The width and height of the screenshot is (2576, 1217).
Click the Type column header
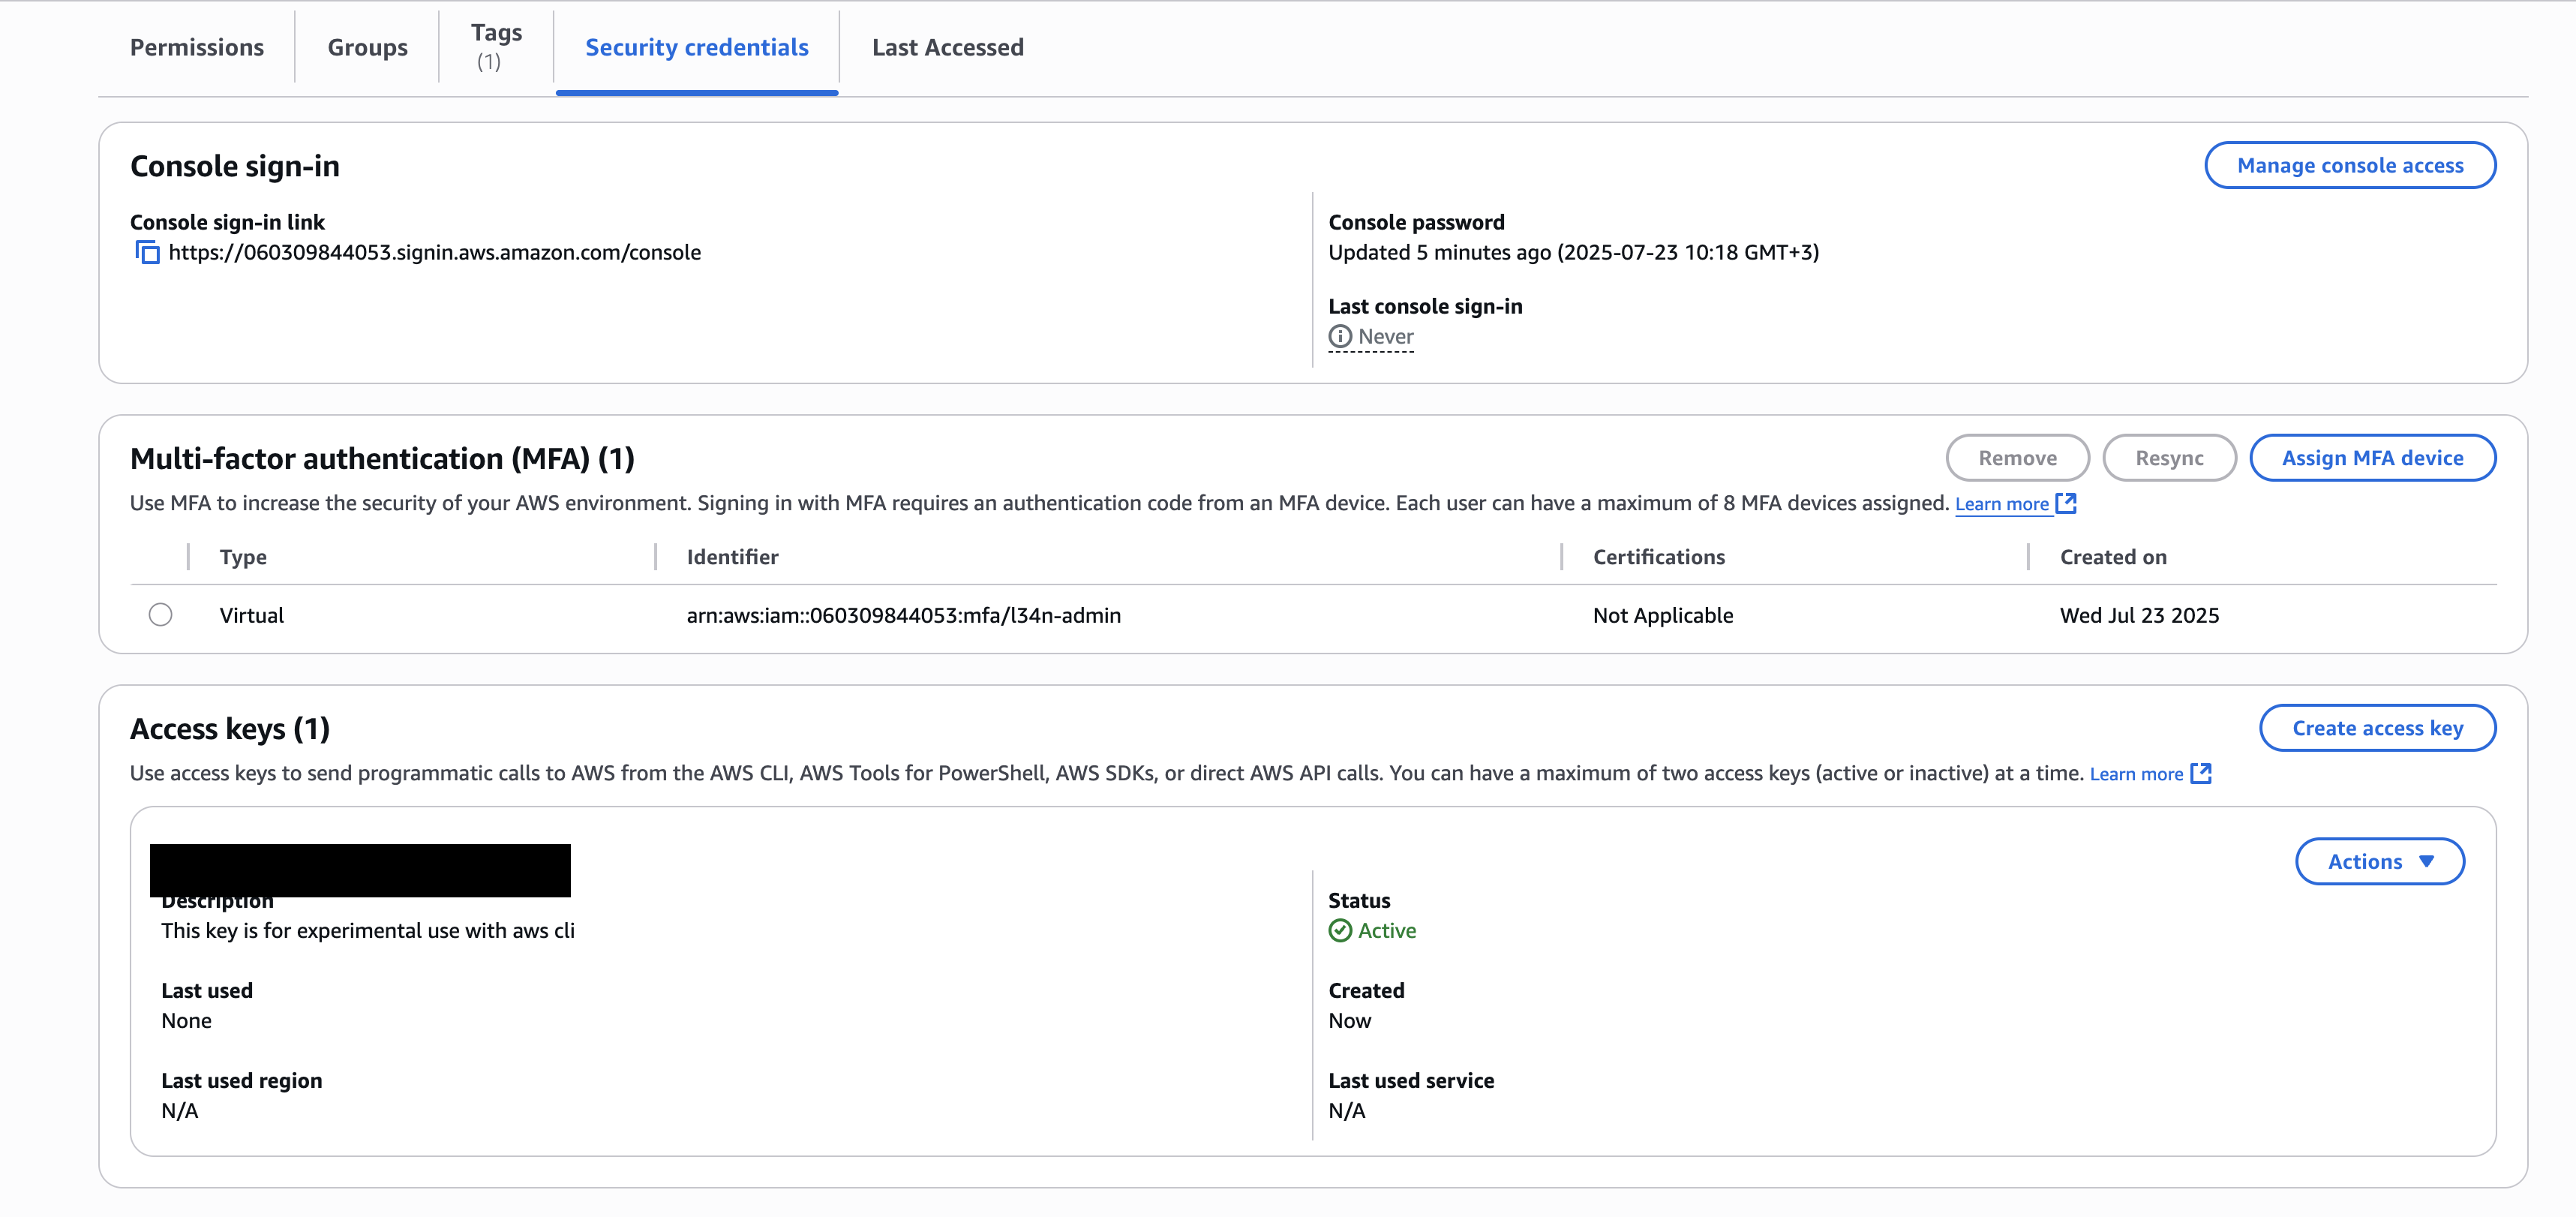[243, 557]
